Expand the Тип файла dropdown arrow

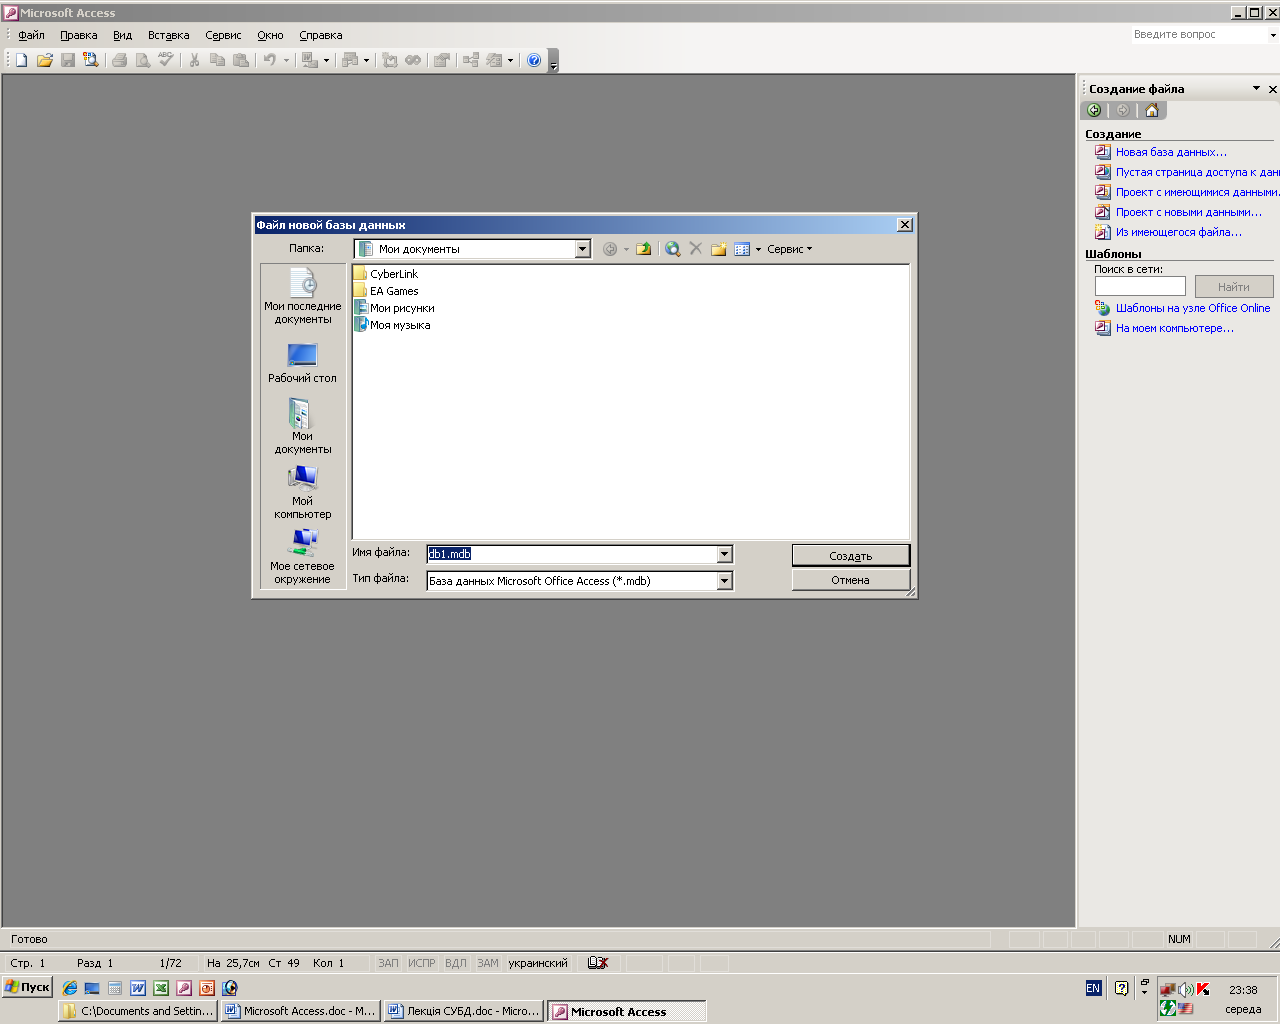click(725, 581)
